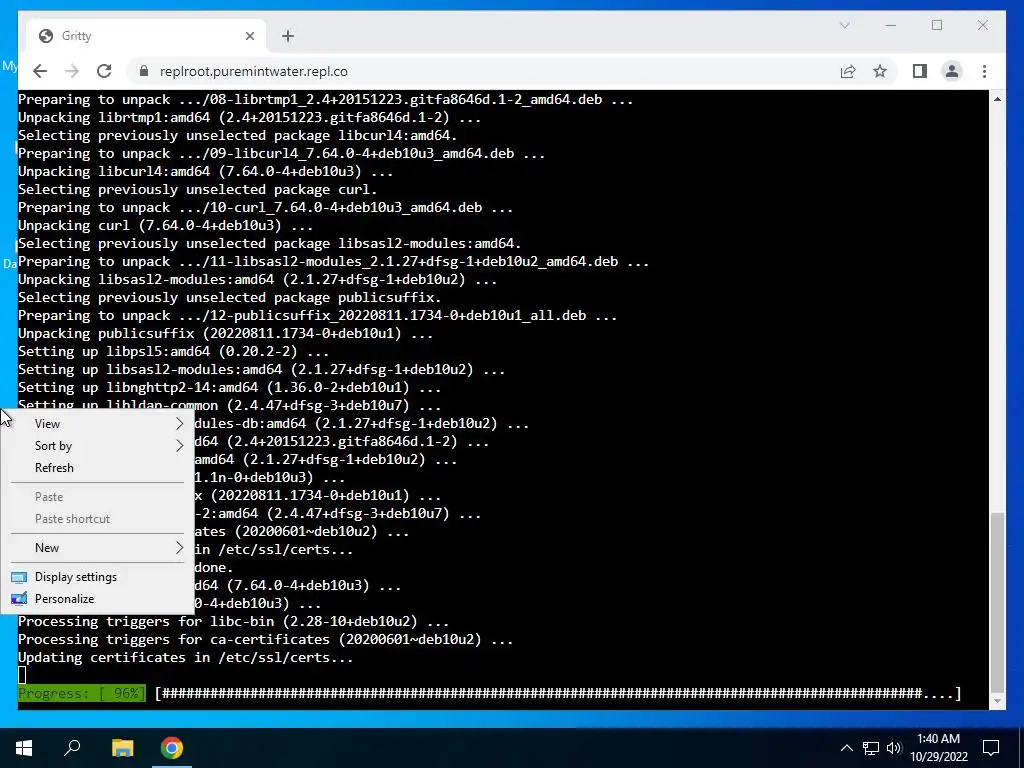Click 'Unpacking publicsuffix' line
The height and width of the screenshot is (768, 1024).
[x=225, y=334]
